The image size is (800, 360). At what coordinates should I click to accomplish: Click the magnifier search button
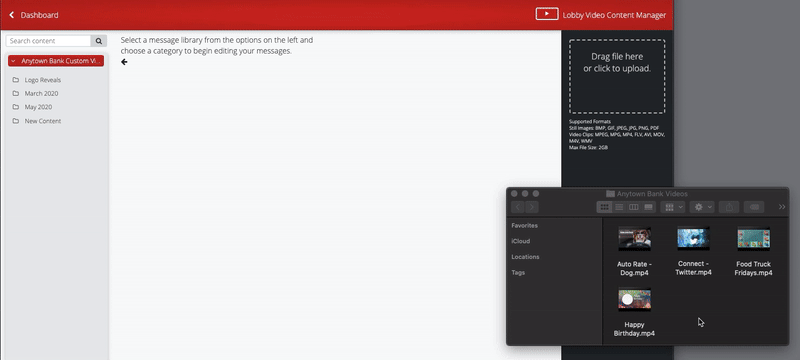[99, 41]
